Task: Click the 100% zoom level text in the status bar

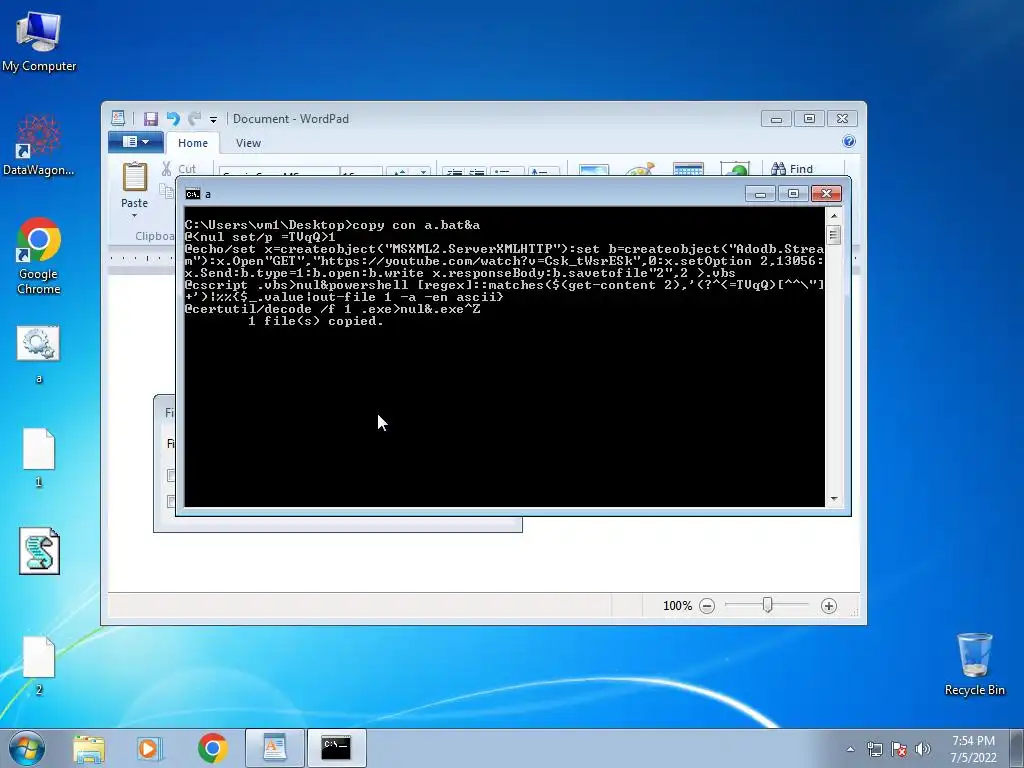Action: pos(677,606)
